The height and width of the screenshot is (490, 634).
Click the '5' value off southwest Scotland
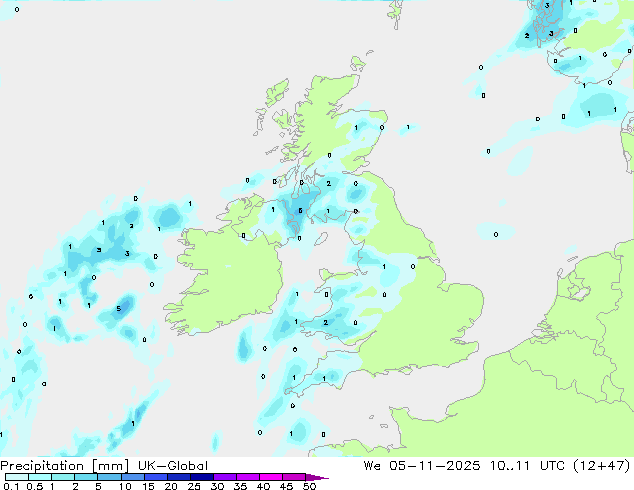[300, 211]
